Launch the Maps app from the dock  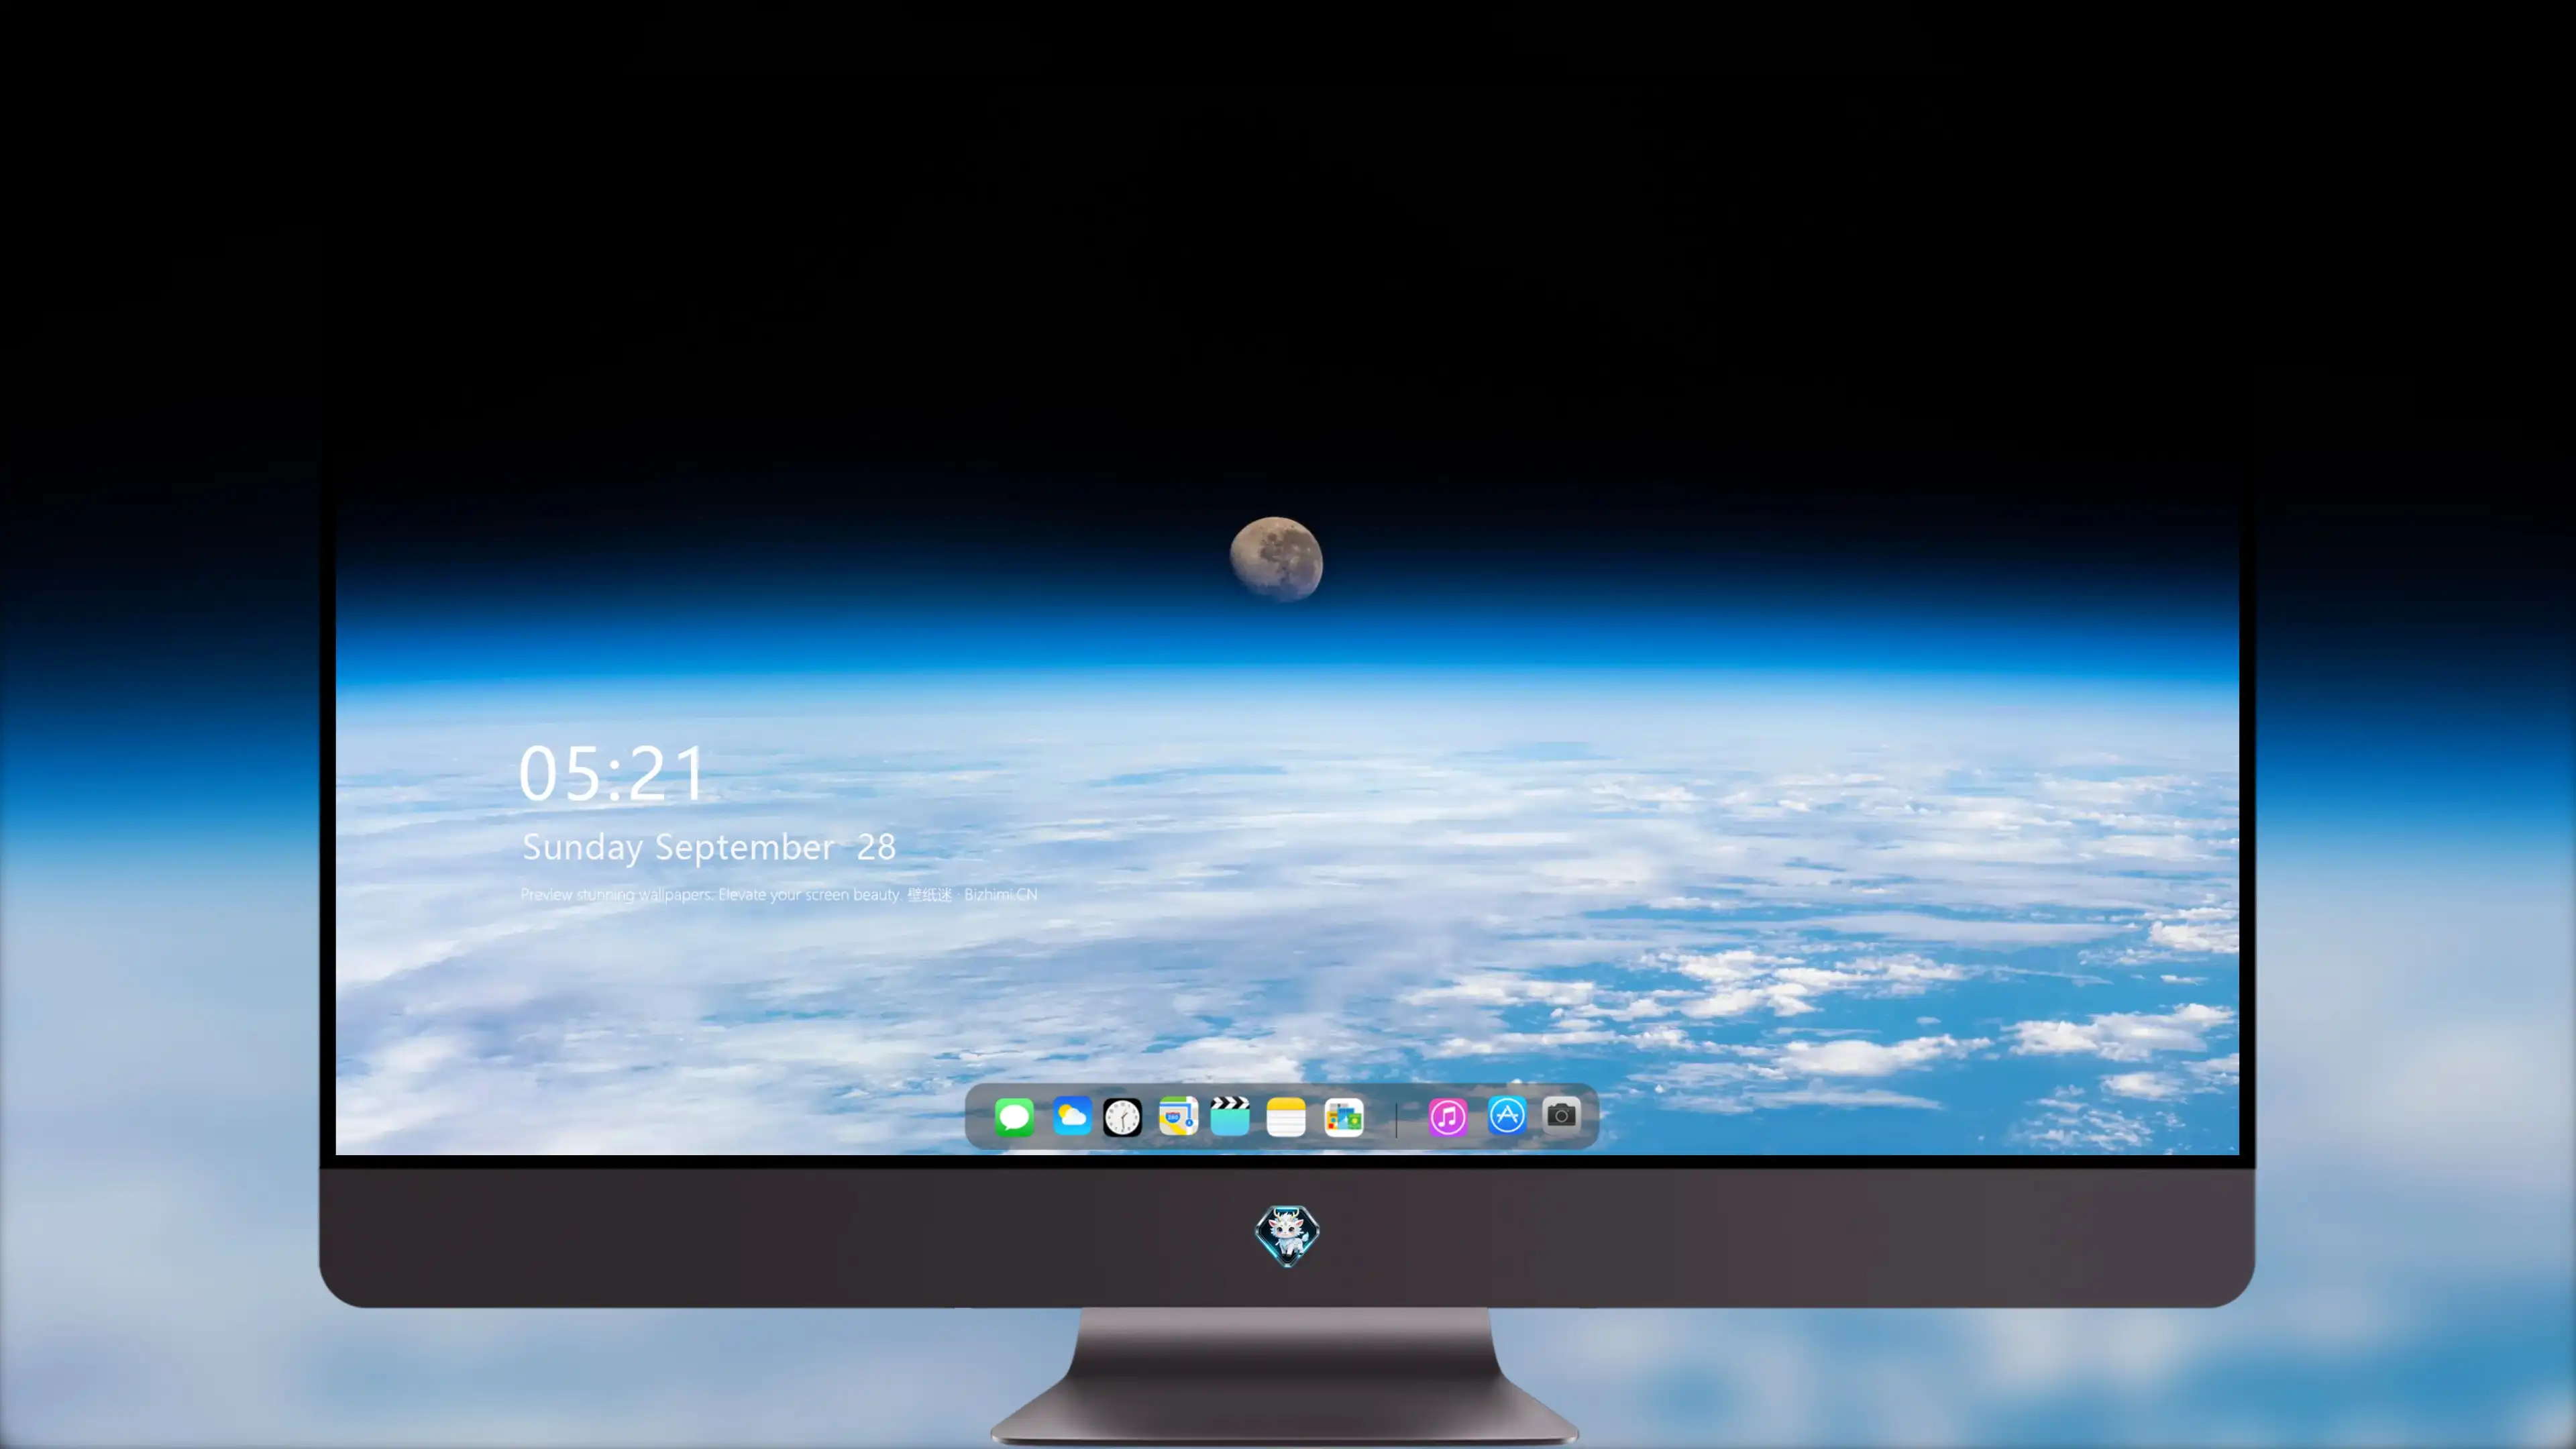[x=1178, y=1117]
